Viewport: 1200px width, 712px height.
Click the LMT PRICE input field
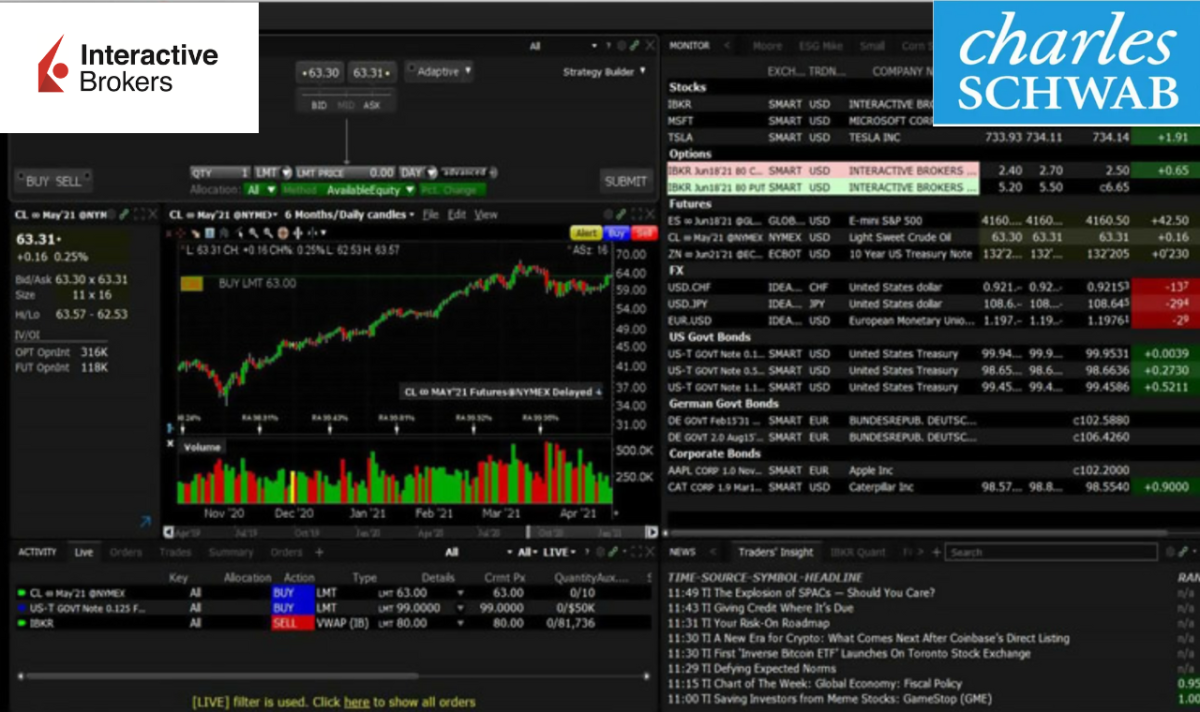click(x=346, y=173)
